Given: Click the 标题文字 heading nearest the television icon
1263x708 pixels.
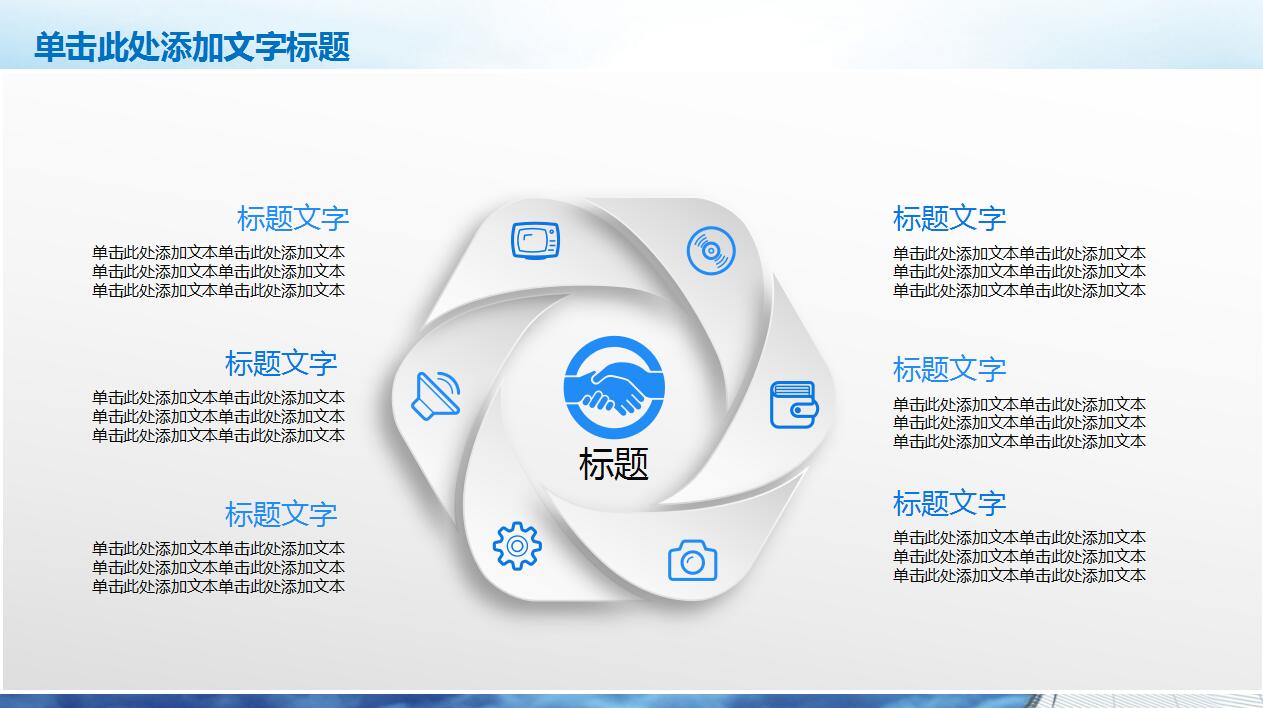Looking at the screenshot, I should click(293, 218).
